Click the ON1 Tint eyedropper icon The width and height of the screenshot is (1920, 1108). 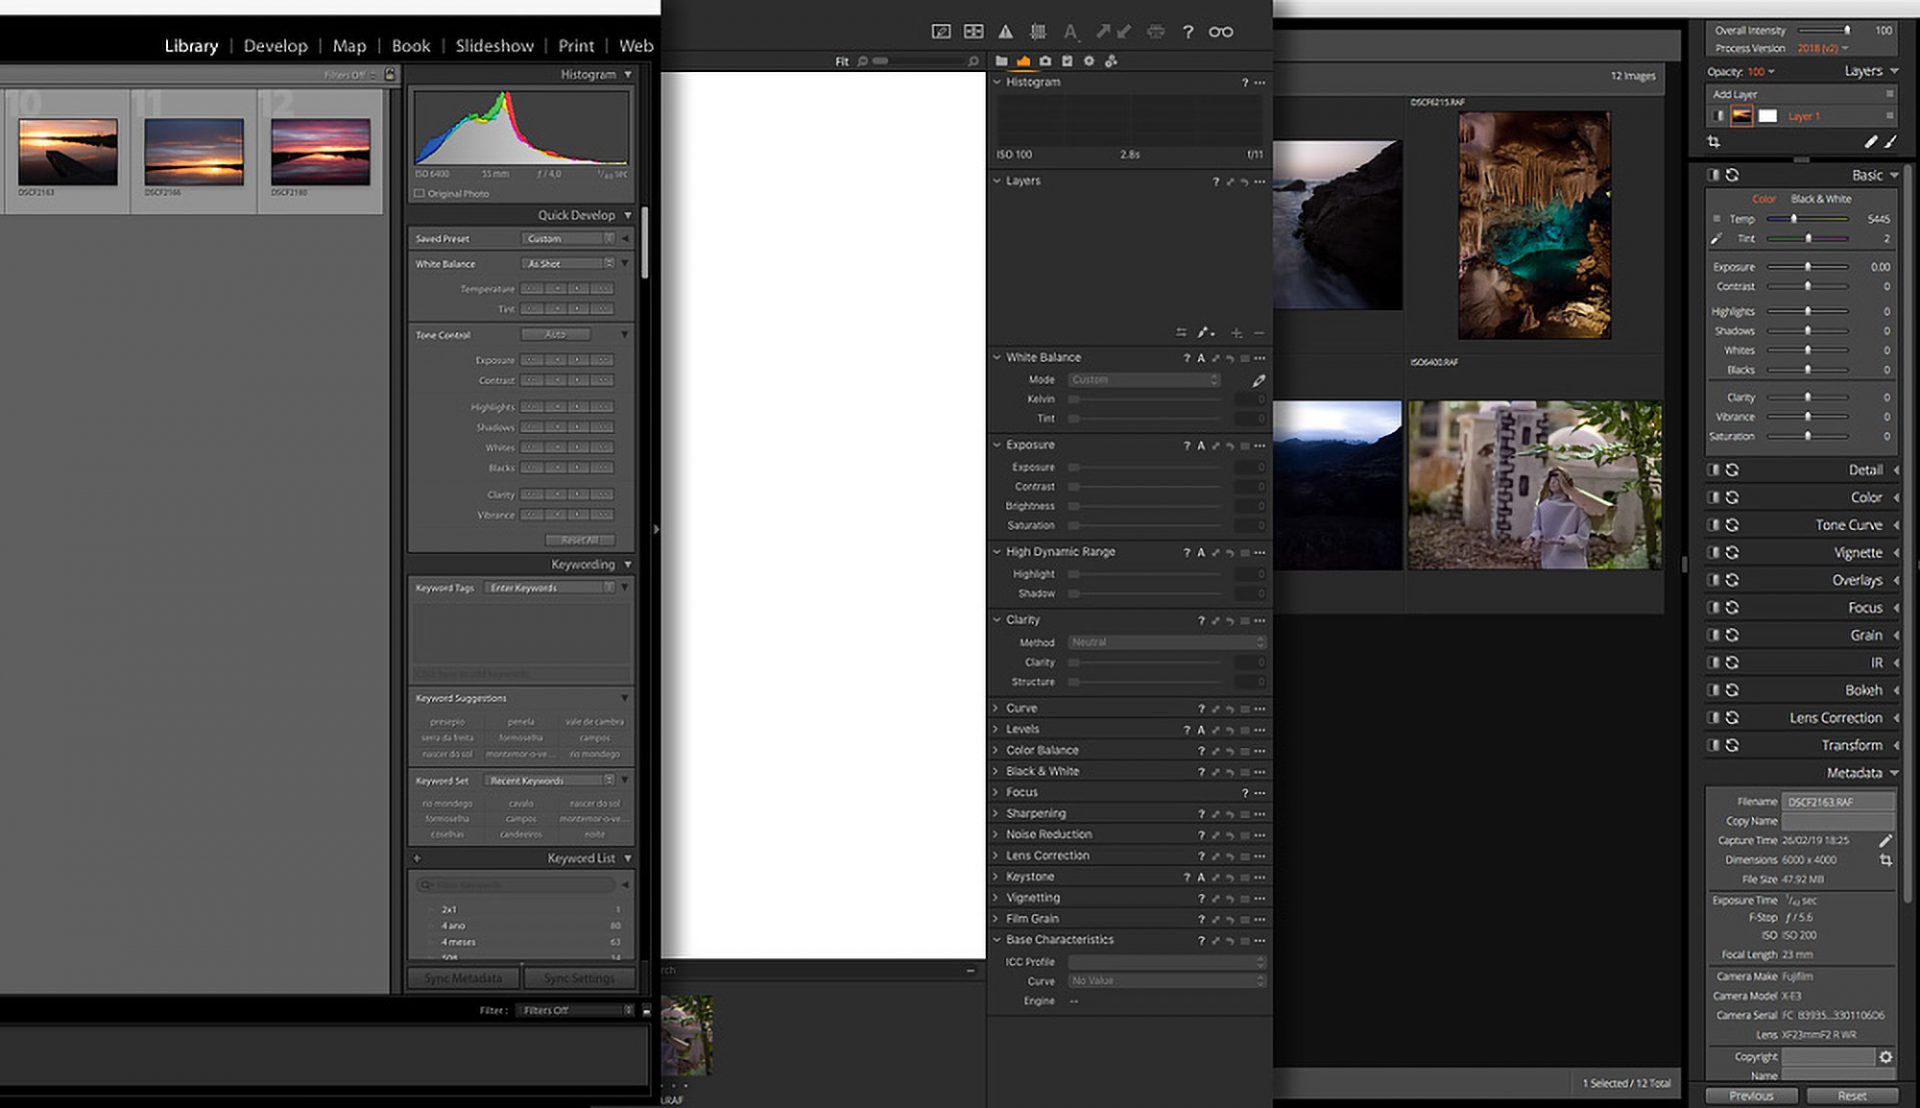pyautogui.click(x=1716, y=239)
